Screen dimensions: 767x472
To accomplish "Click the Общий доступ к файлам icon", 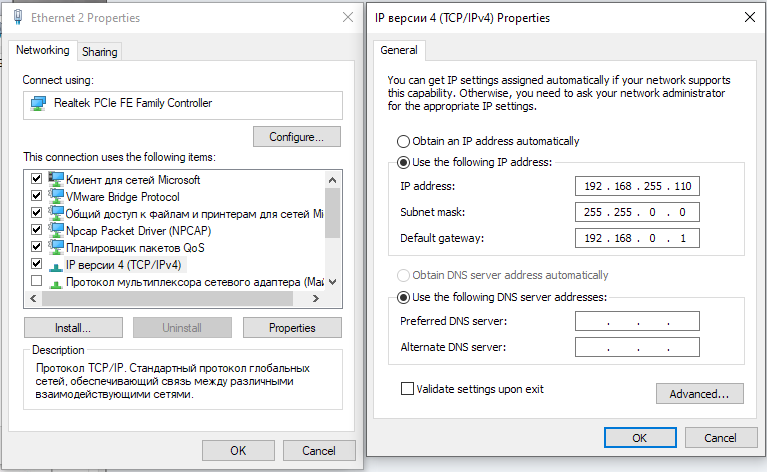I will click(x=56, y=213).
